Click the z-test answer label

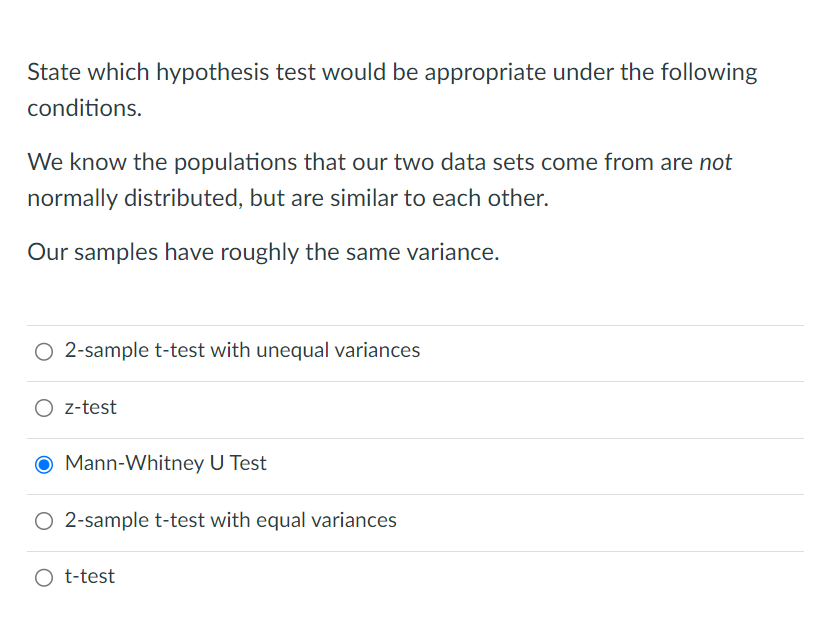click(89, 407)
